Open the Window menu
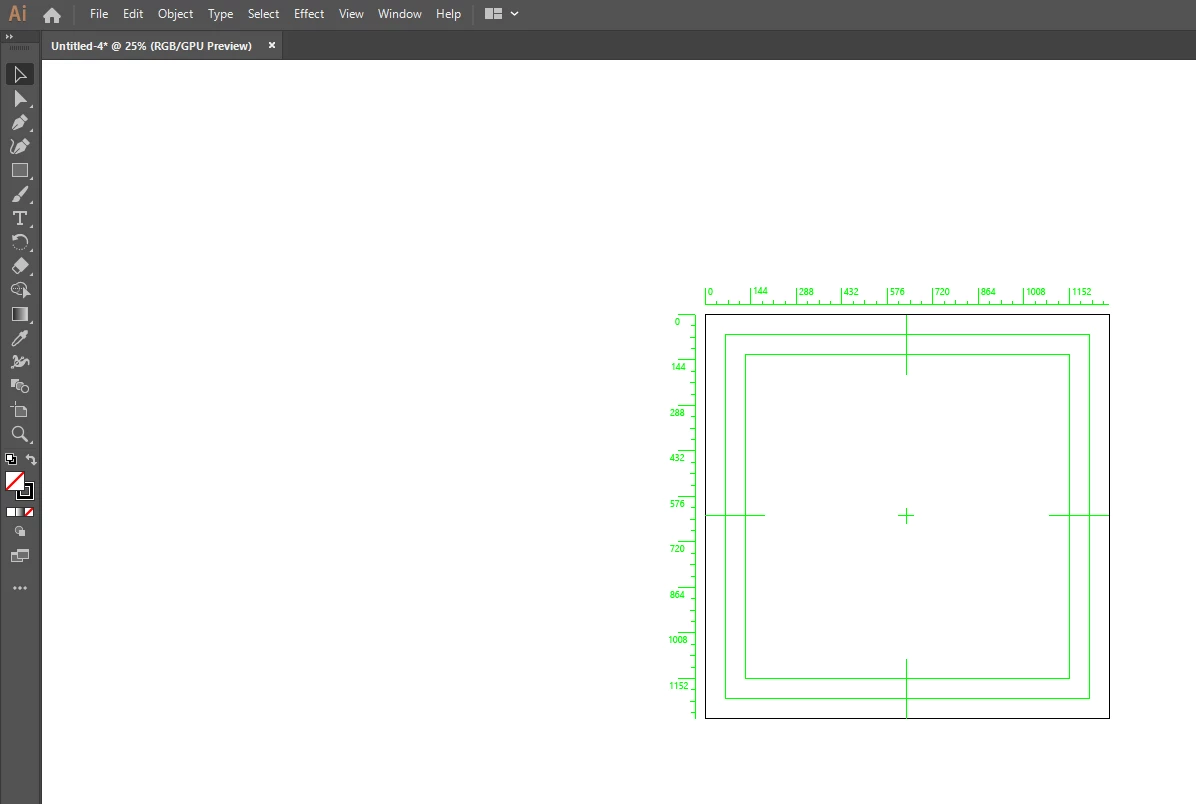 (400, 14)
